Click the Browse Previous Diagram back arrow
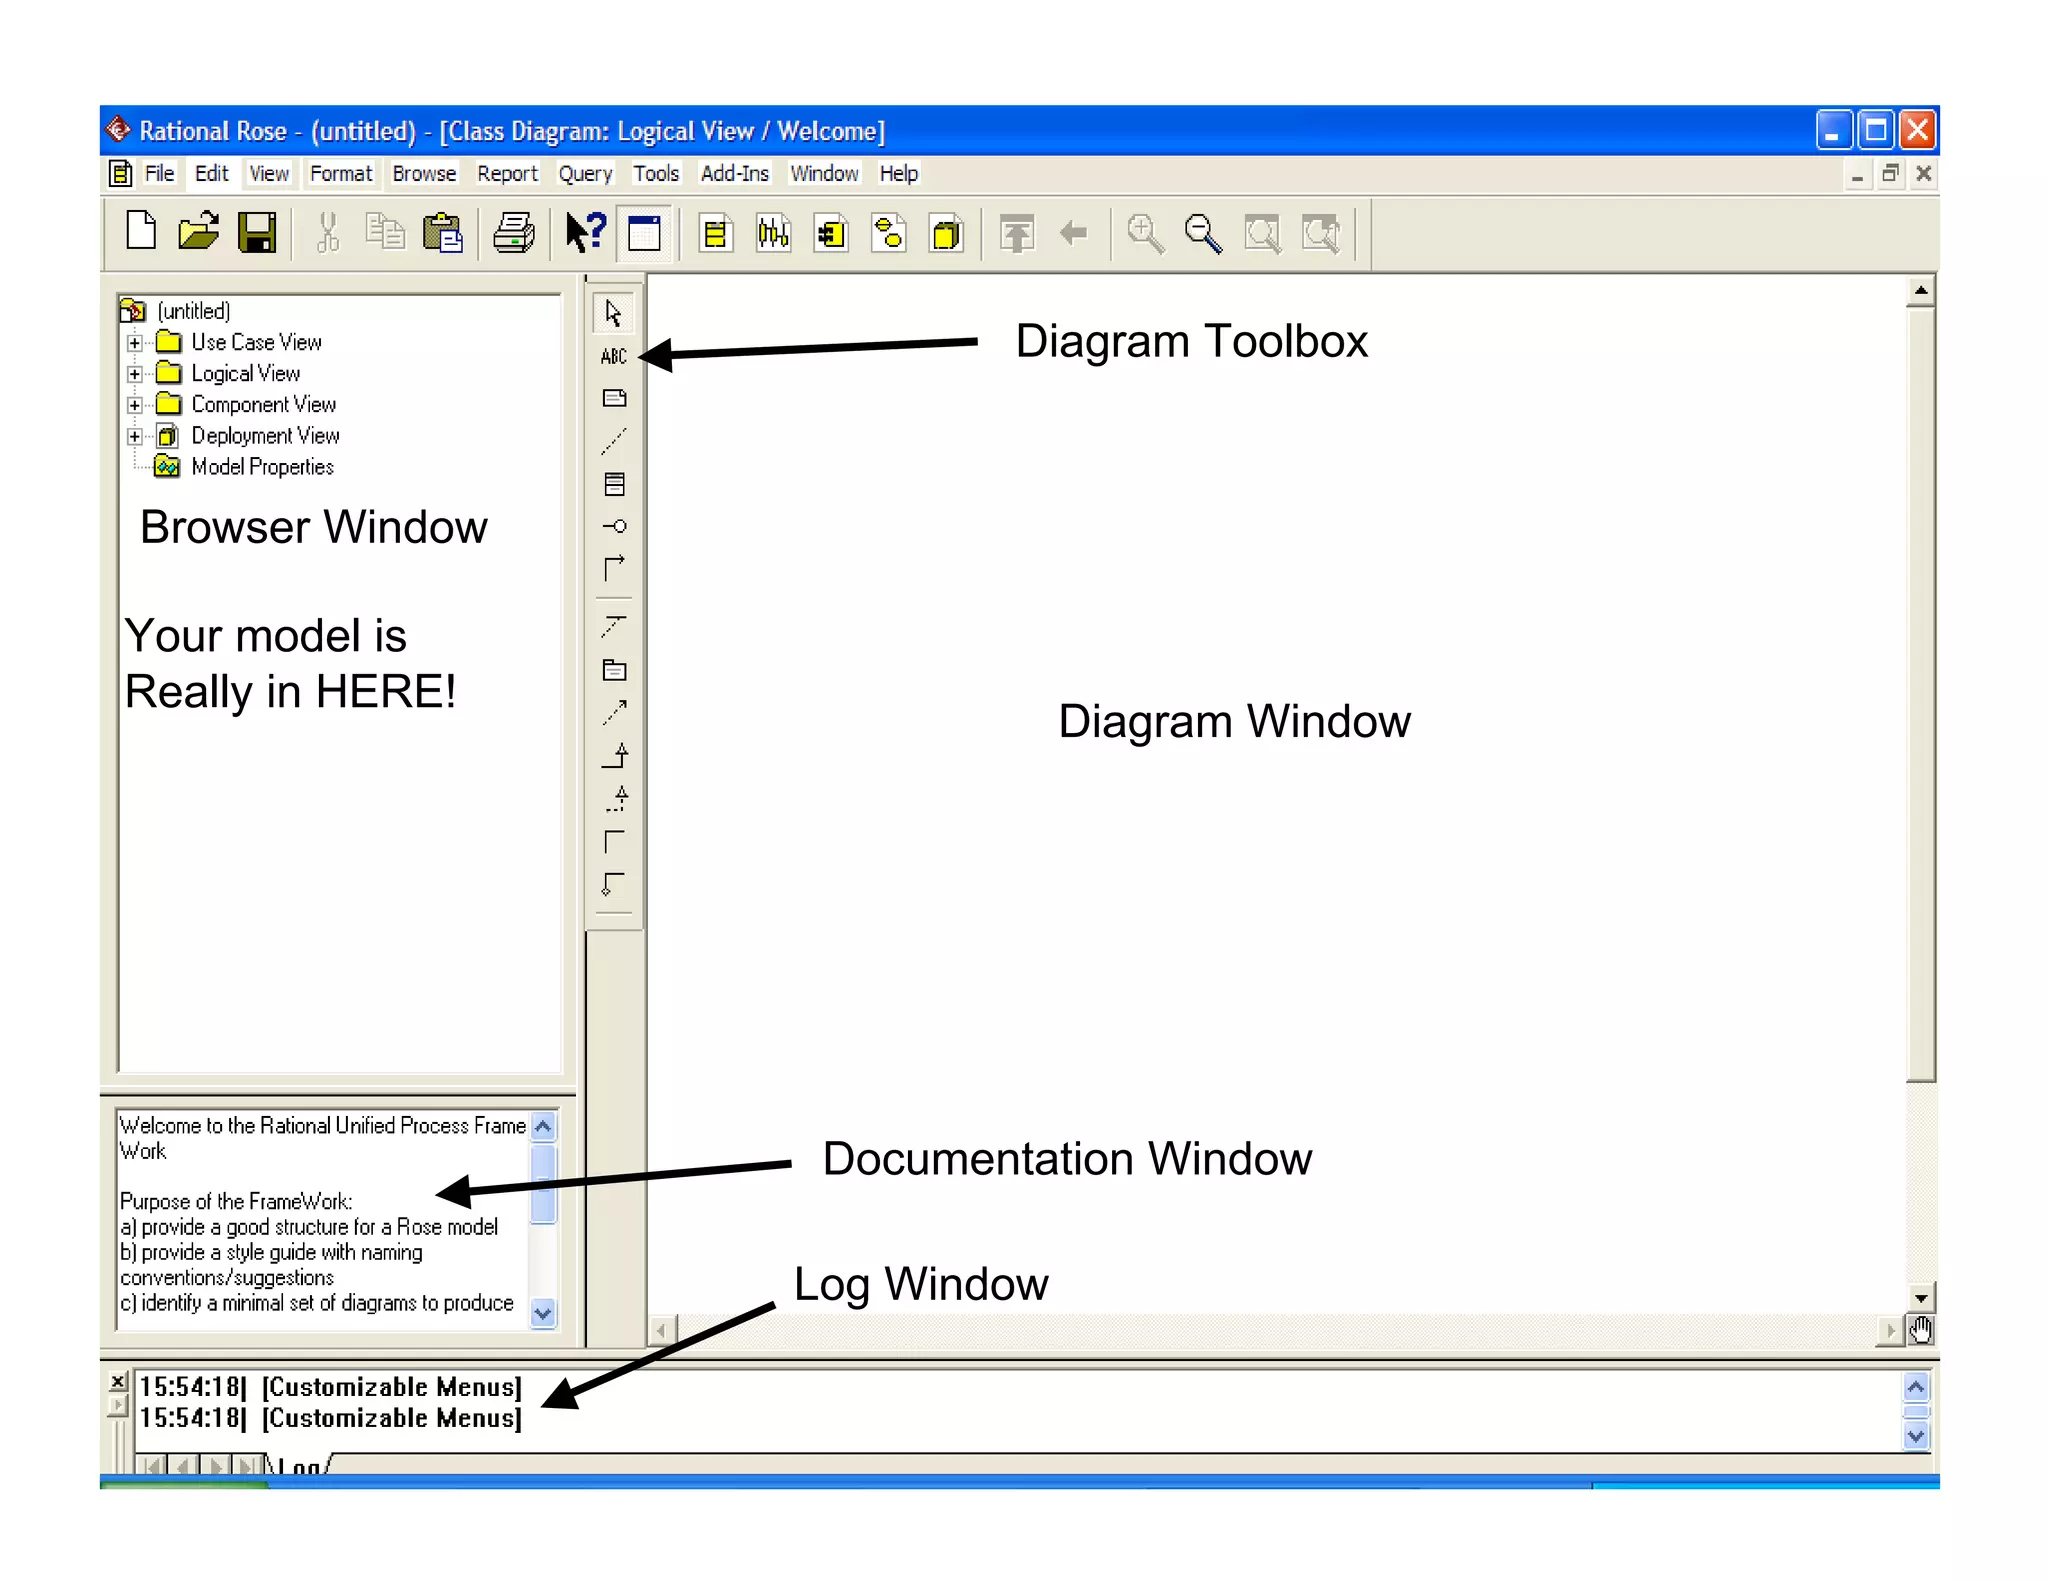Image resolution: width=2048 pixels, height=1582 pixels. coord(1074,234)
